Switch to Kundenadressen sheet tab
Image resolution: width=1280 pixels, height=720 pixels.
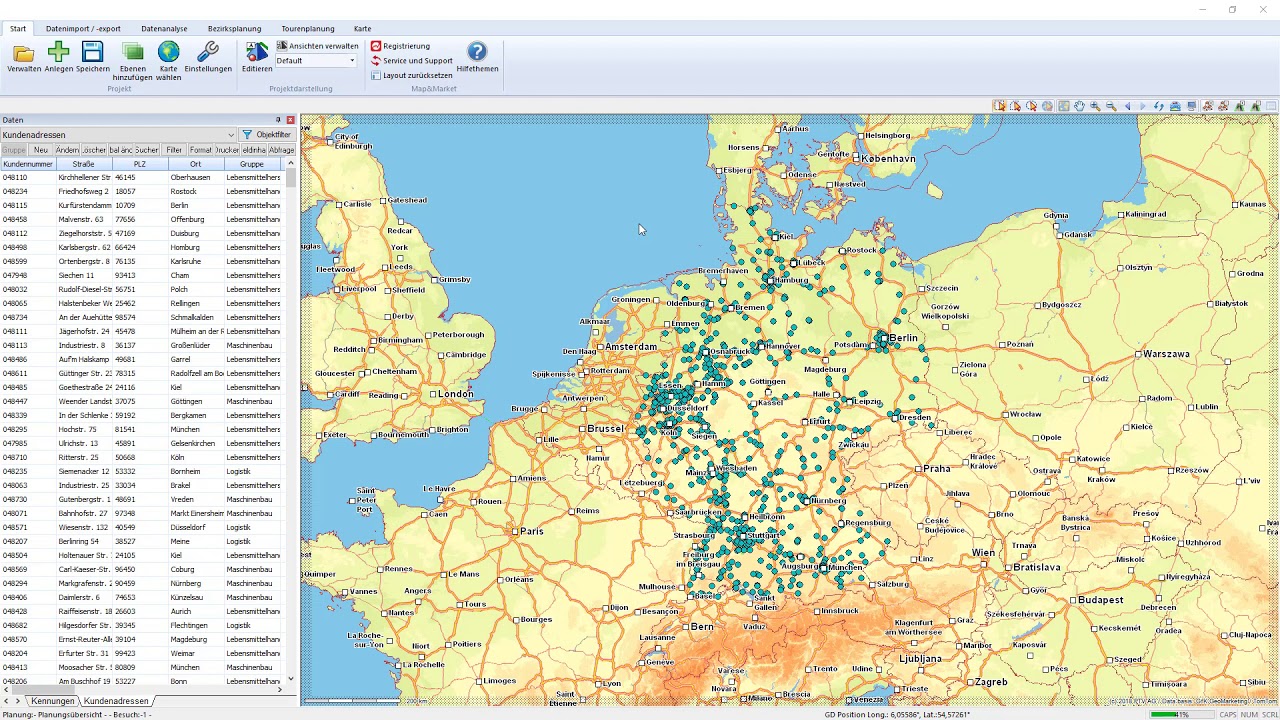(116, 701)
